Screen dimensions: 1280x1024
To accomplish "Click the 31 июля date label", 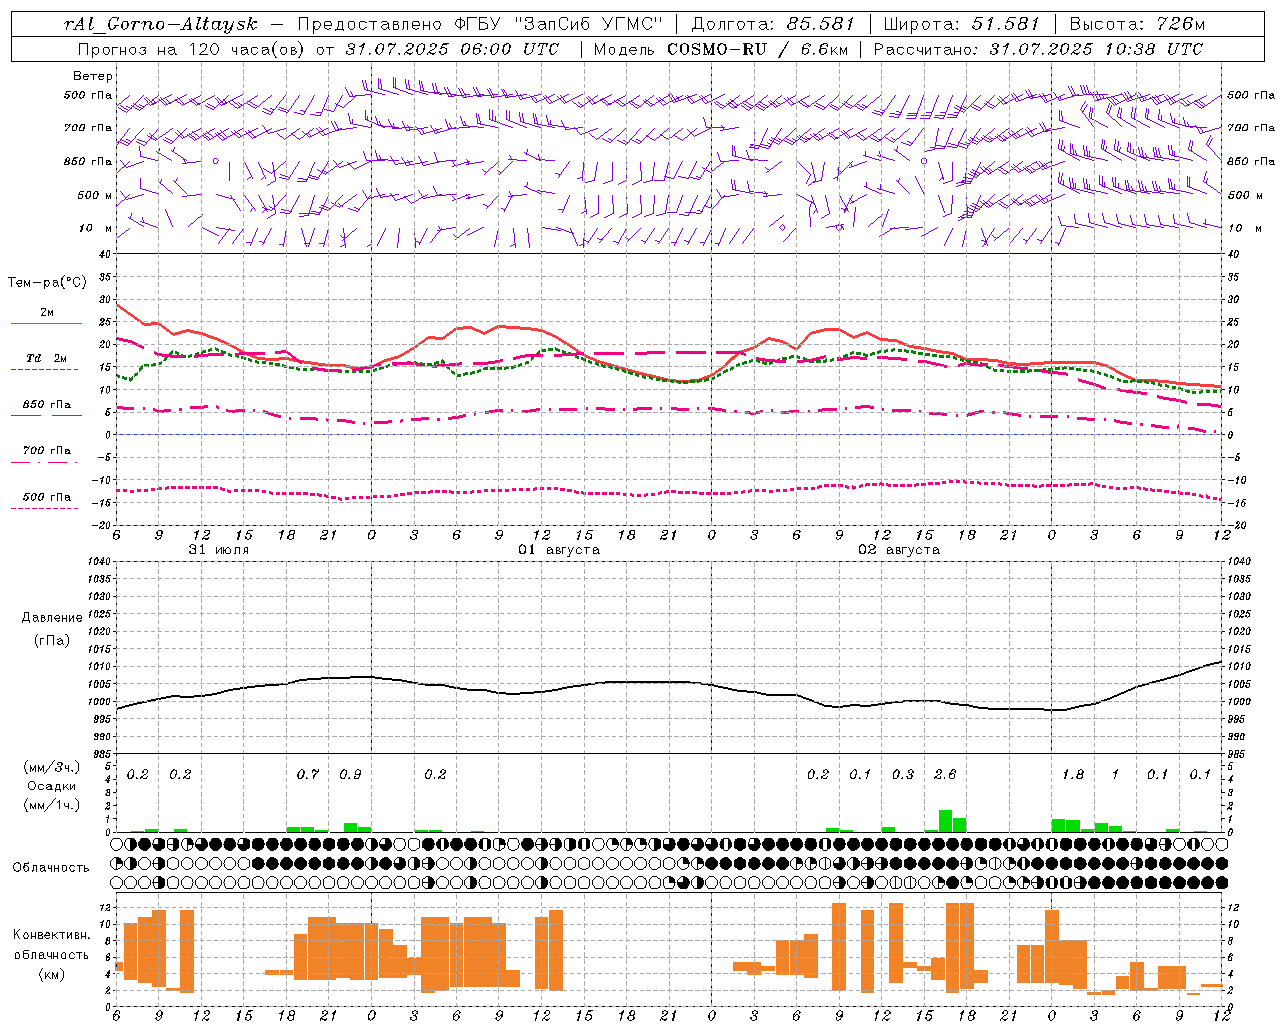I will 219,550.
